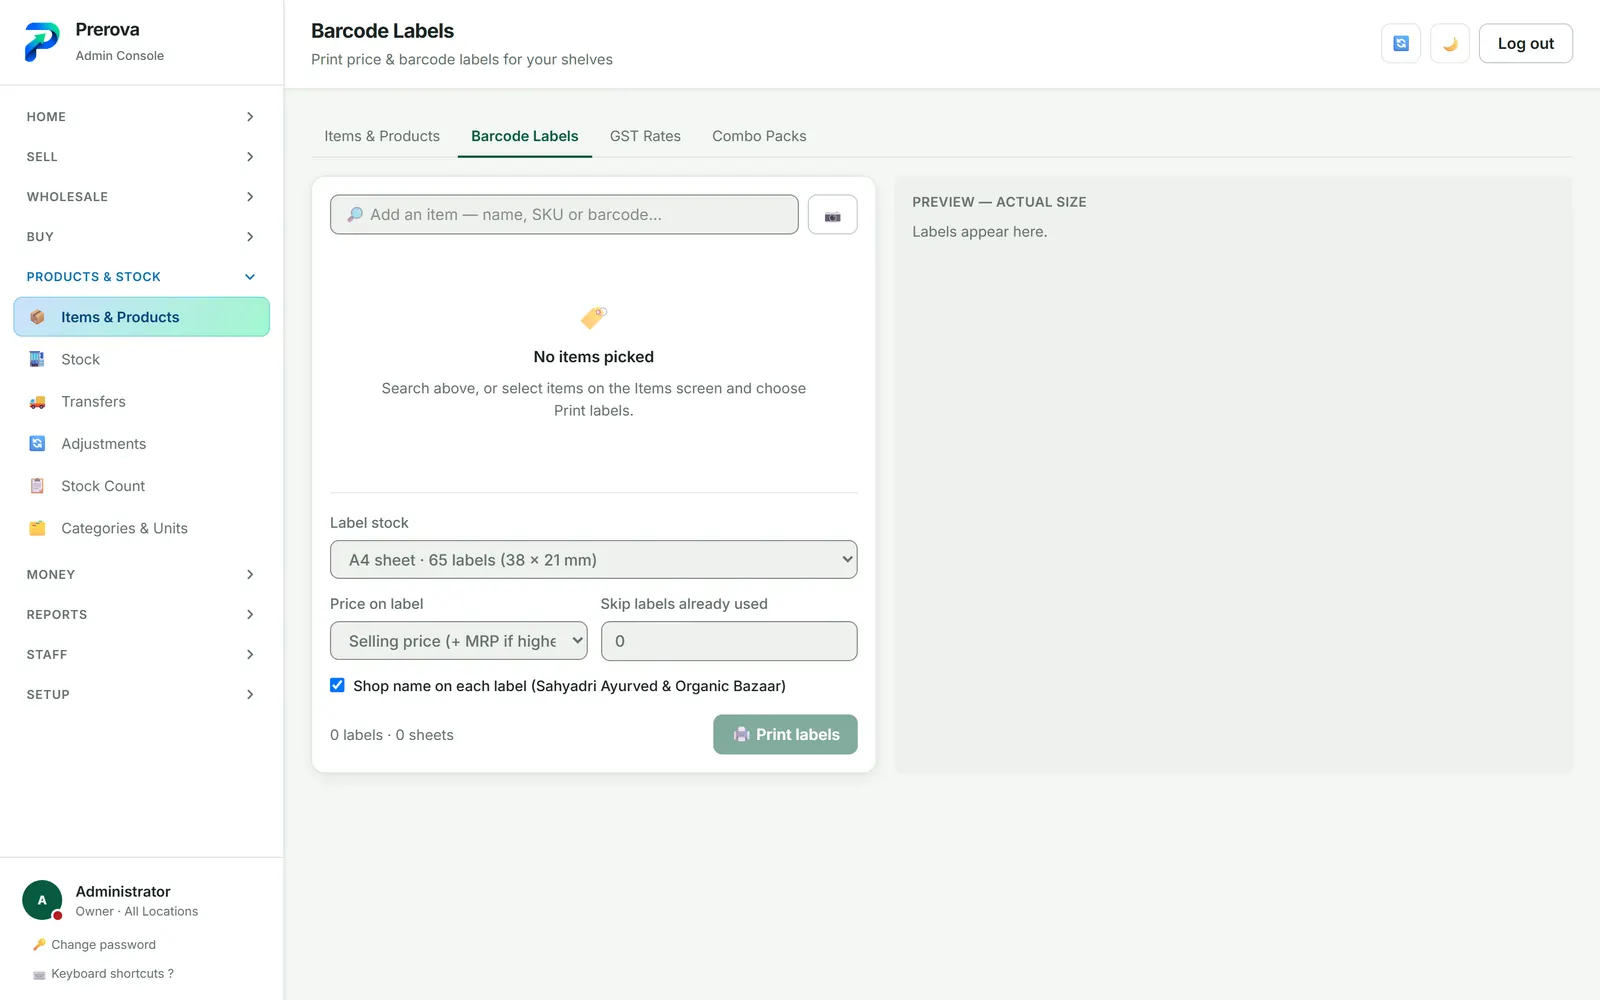
Task: Click the key icon beside Change password
Action: (x=39, y=945)
